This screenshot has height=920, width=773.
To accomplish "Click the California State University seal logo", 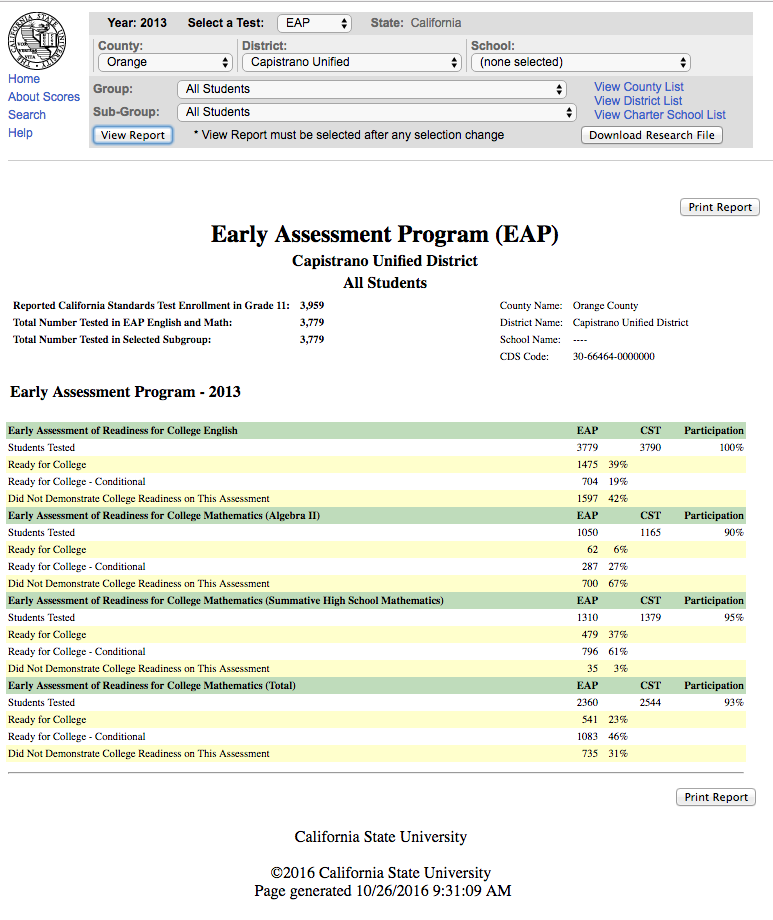I will pos(36,40).
